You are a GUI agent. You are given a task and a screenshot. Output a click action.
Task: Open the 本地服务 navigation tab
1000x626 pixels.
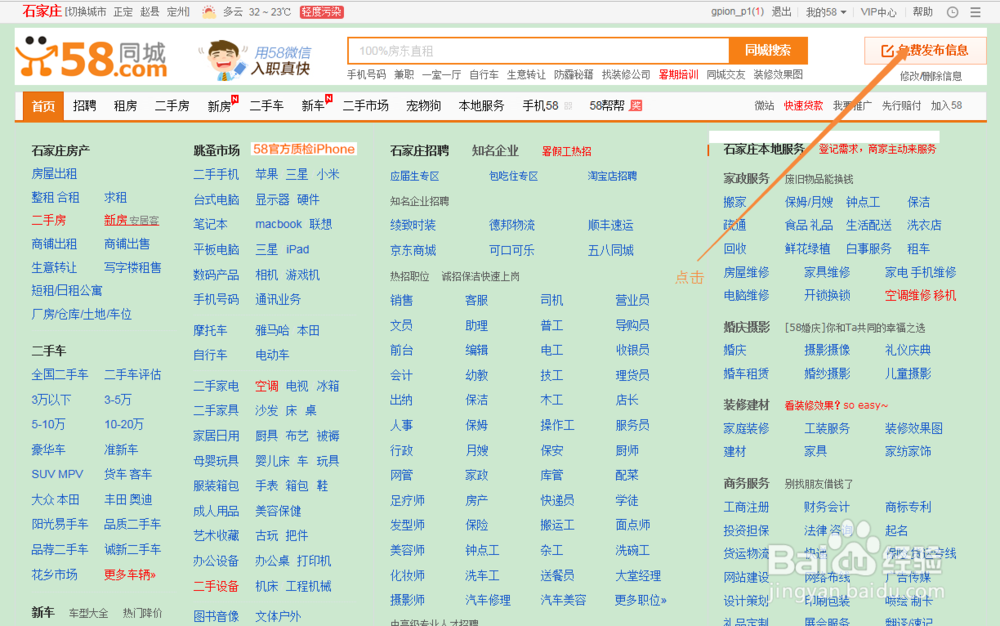click(x=482, y=106)
